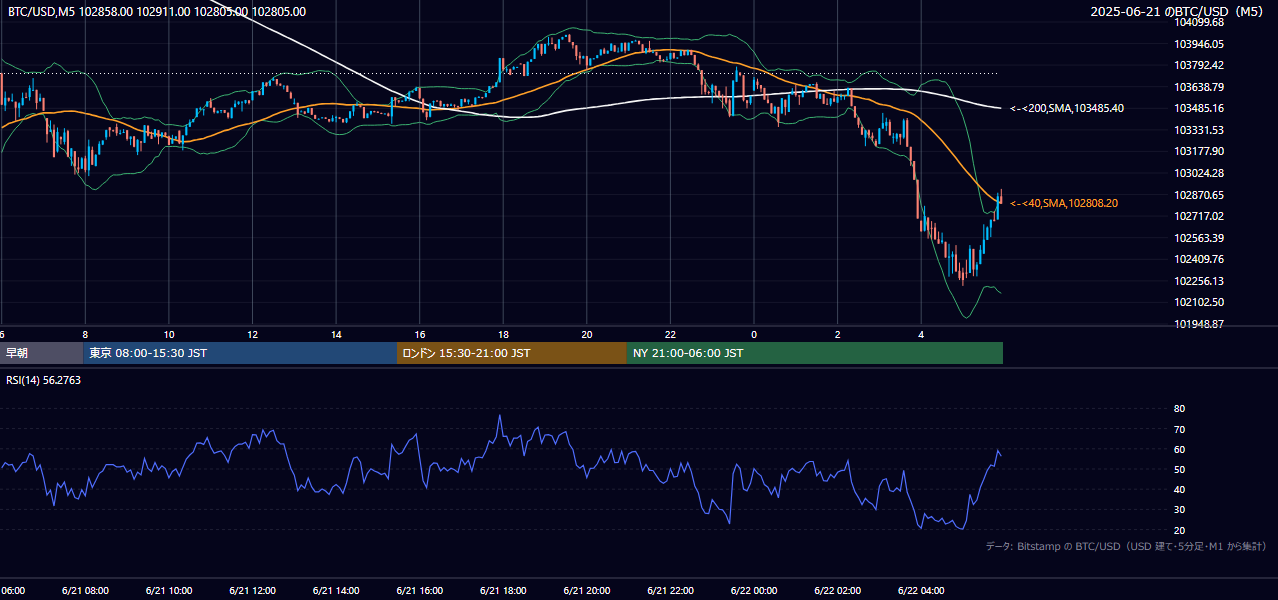This screenshot has height=600, width=1278.
Task: Select the 40 SMA label 102808.20
Action: pyautogui.click(x=1064, y=203)
